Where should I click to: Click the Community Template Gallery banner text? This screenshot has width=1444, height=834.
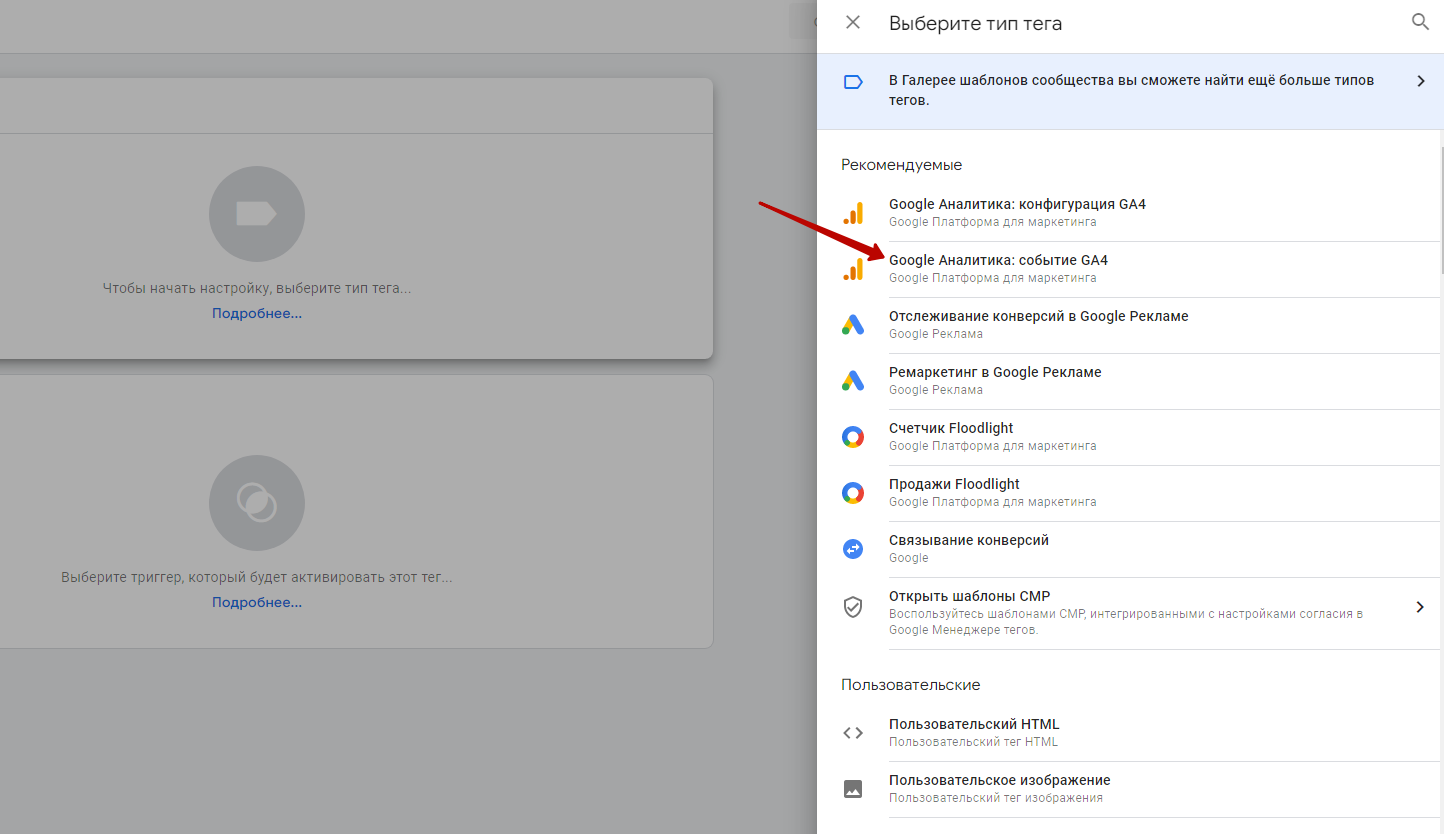[1131, 90]
